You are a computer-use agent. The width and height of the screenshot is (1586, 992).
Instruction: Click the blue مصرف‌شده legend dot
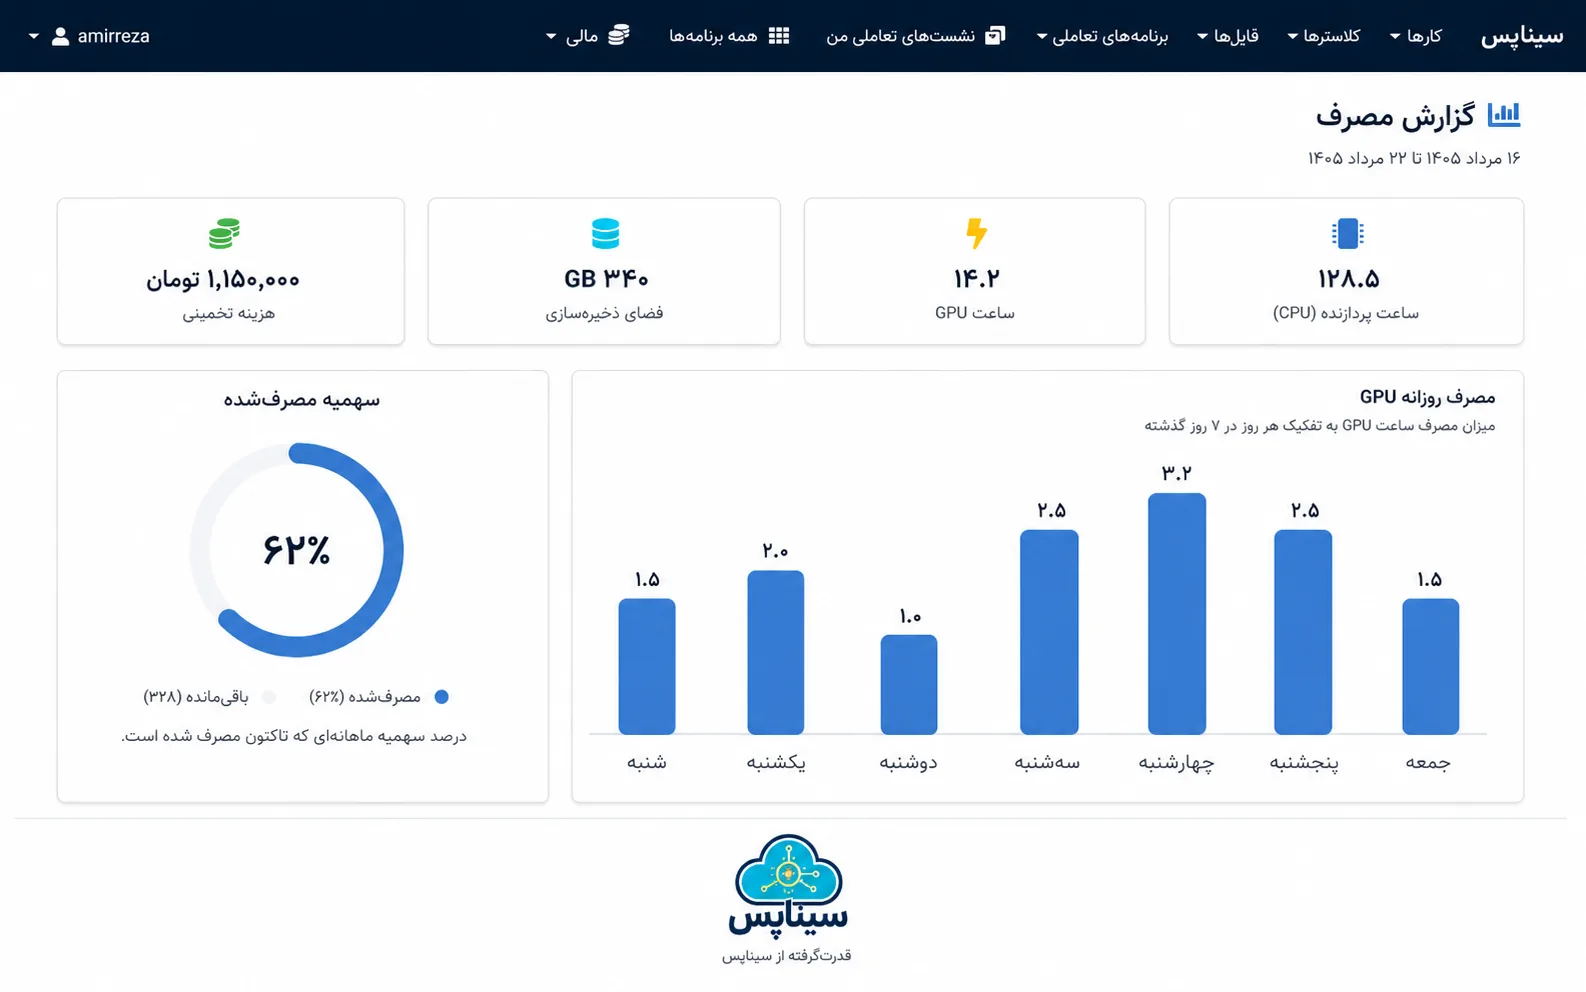pos(441,697)
